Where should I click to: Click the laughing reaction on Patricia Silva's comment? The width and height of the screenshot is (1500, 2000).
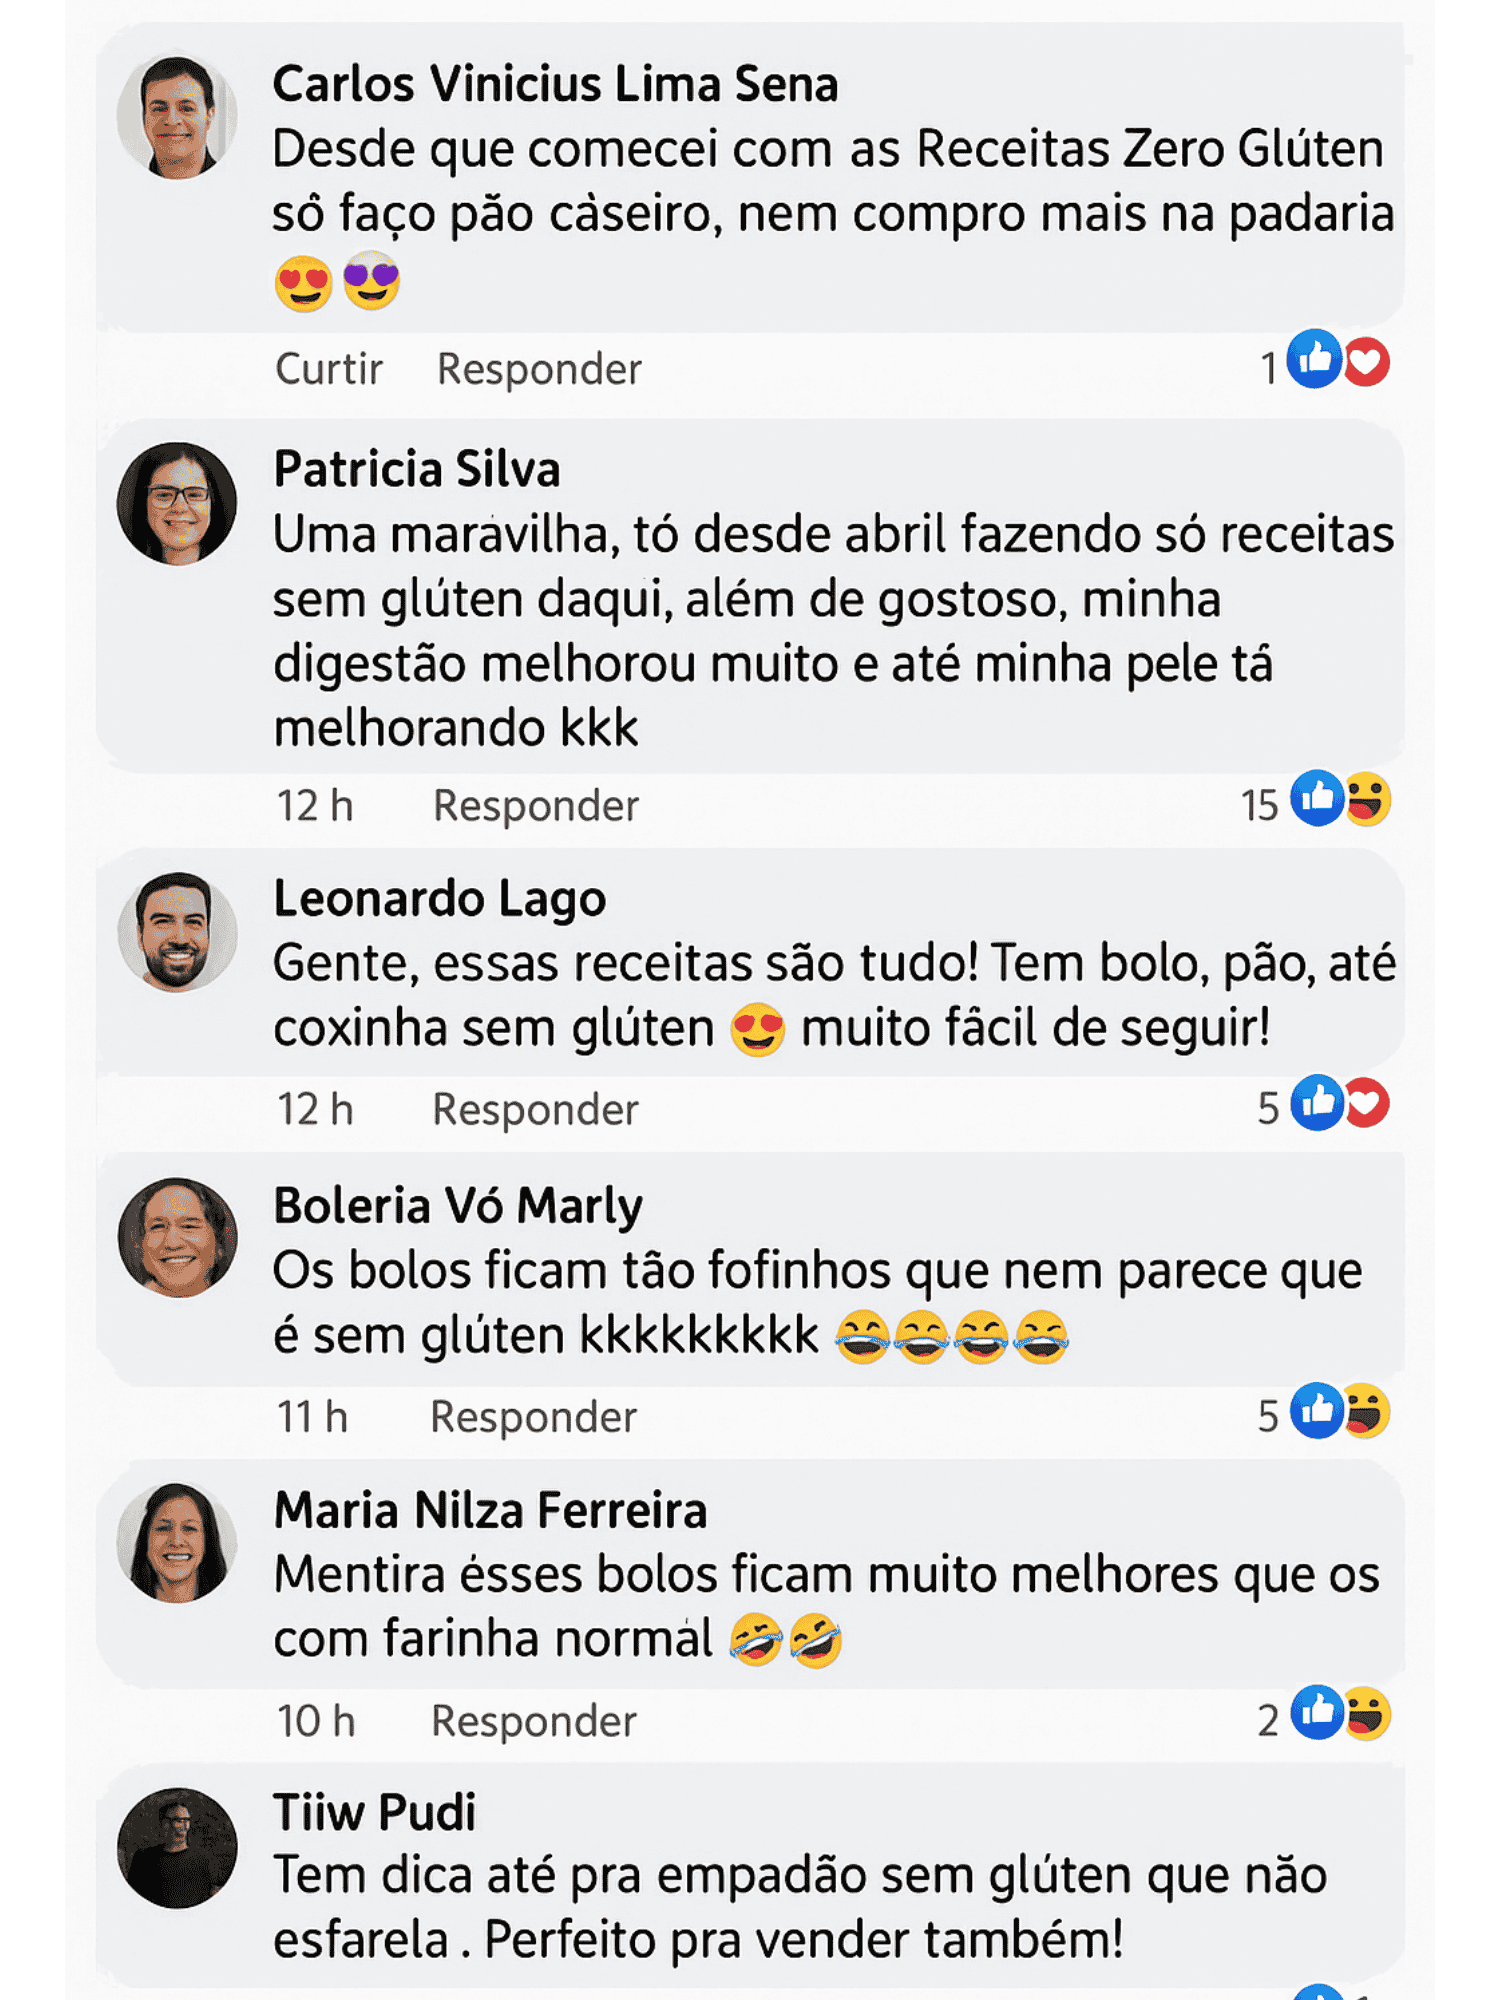click(x=1368, y=799)
